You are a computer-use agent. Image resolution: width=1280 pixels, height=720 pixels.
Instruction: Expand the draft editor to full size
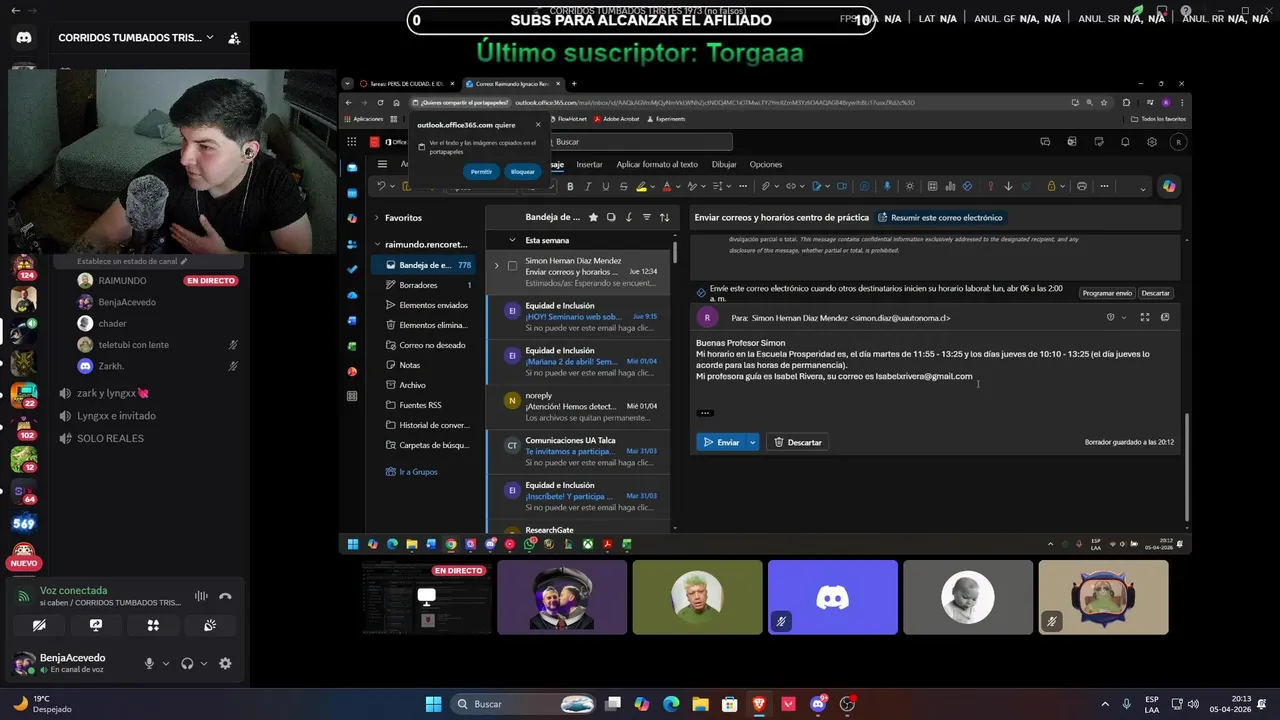click(1145, 317)
